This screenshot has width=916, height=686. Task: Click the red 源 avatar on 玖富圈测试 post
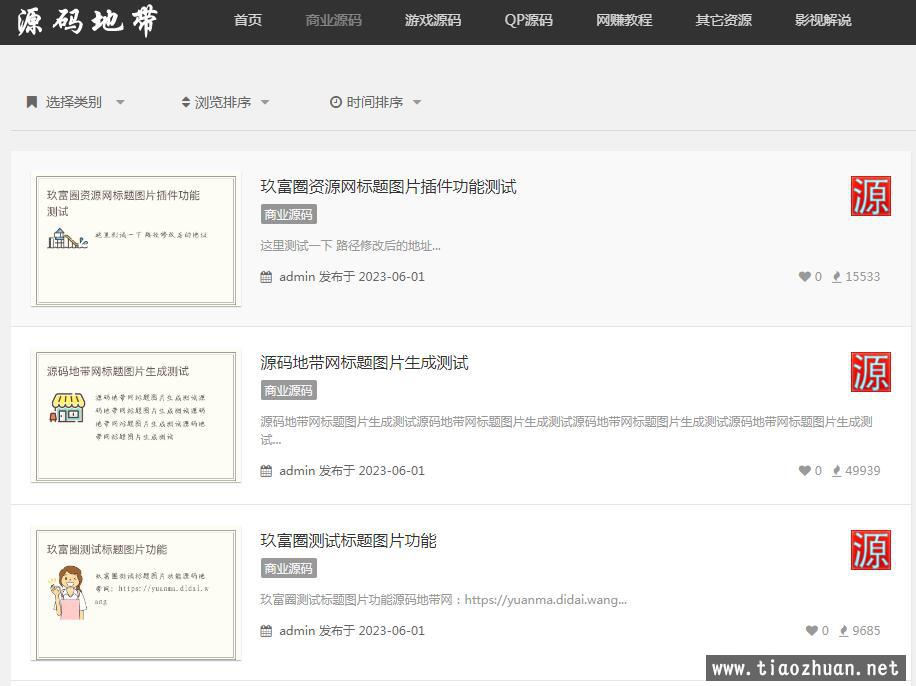pos(870,550)
